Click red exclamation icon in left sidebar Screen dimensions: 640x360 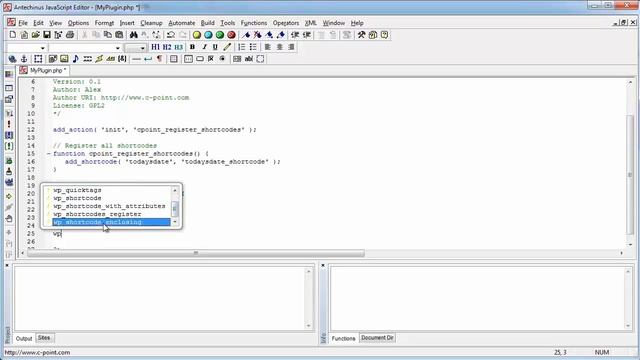9,124
